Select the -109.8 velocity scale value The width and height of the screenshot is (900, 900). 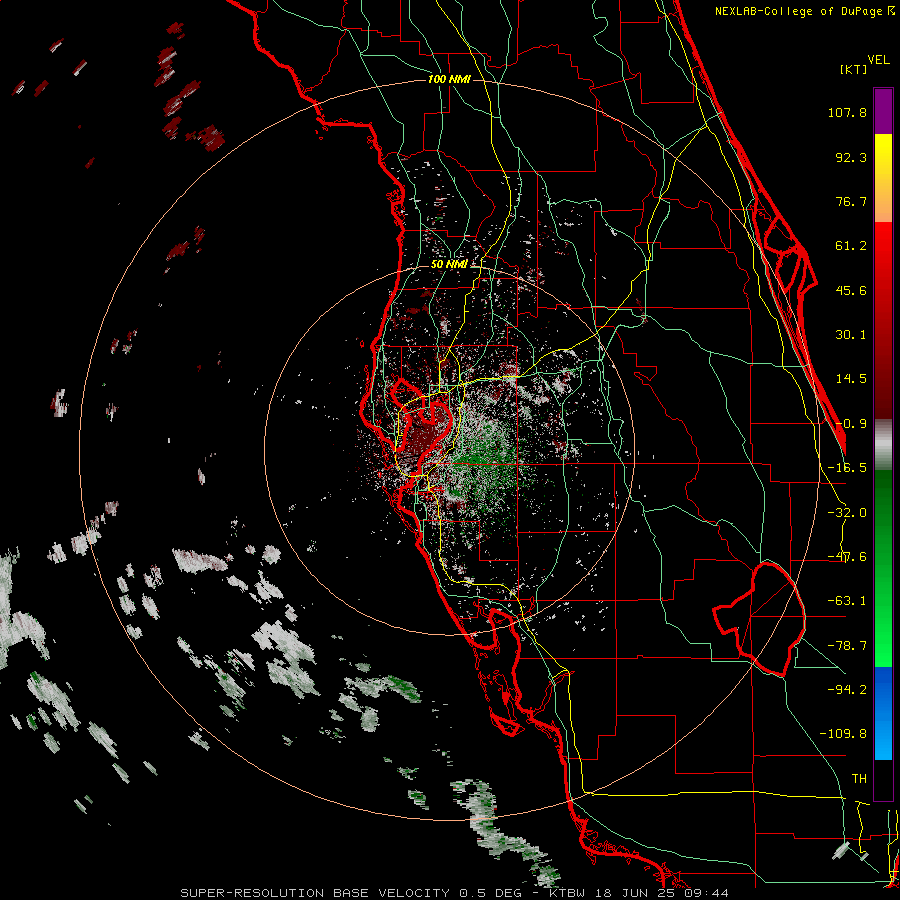(843, 734)
